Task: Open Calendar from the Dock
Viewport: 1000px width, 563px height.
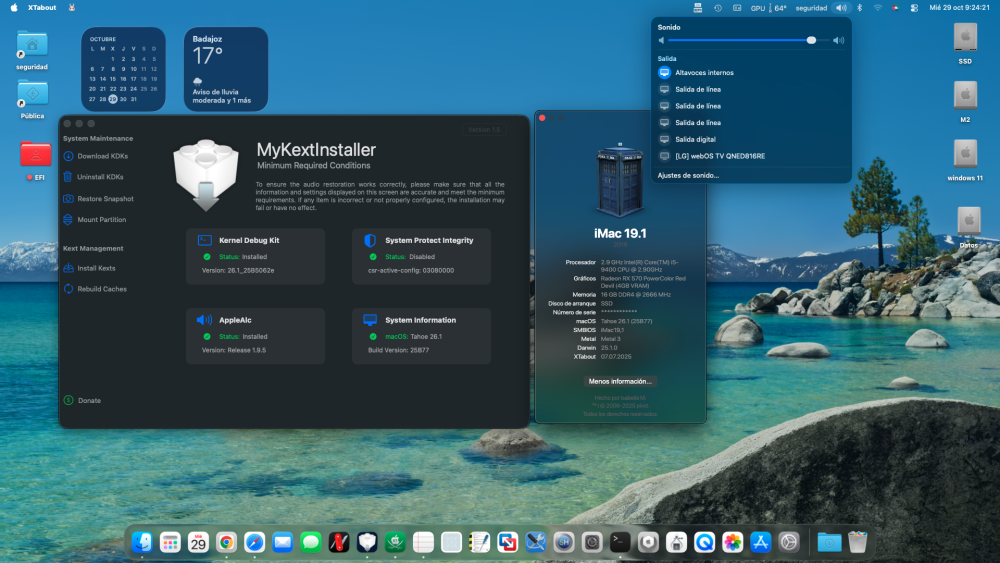Action: (198, 542)
